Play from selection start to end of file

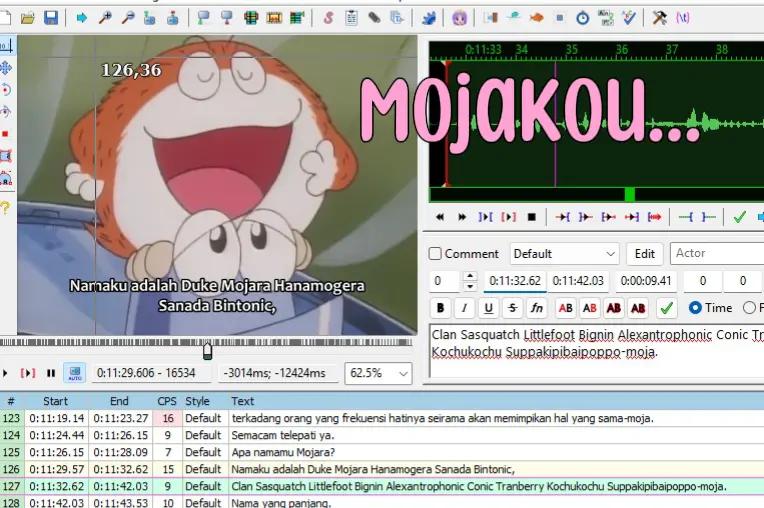coord(654,217)
